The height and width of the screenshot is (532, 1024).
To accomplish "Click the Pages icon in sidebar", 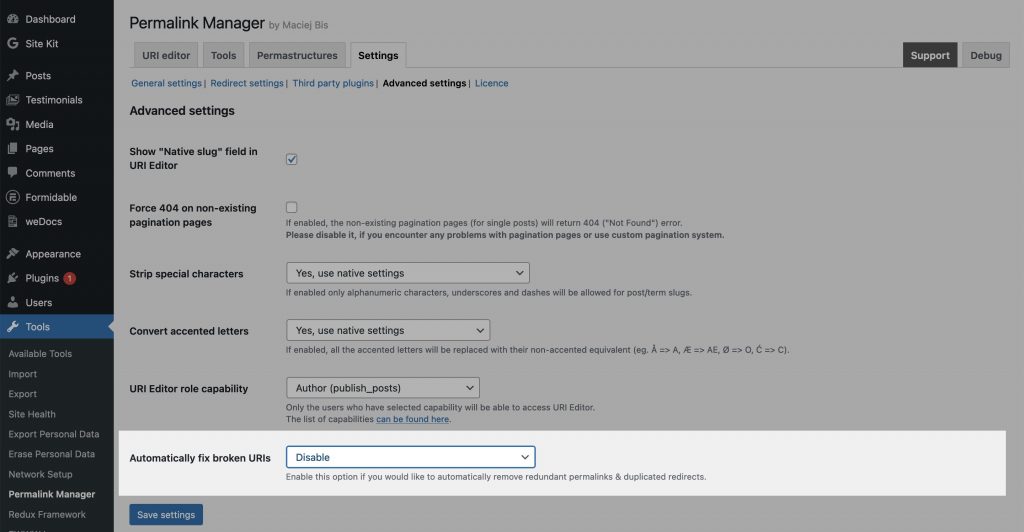I will pos(12,148).
